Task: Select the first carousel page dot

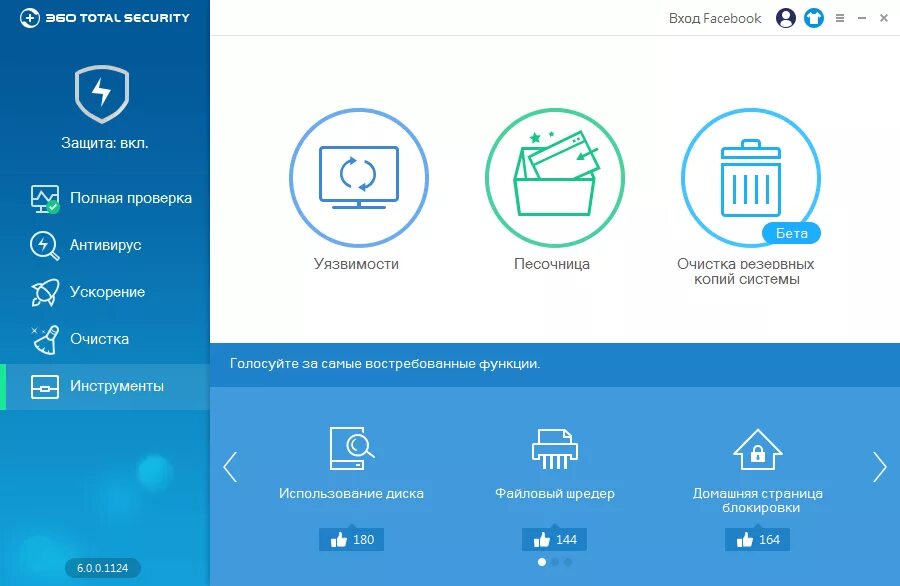Action: (542, 562)
